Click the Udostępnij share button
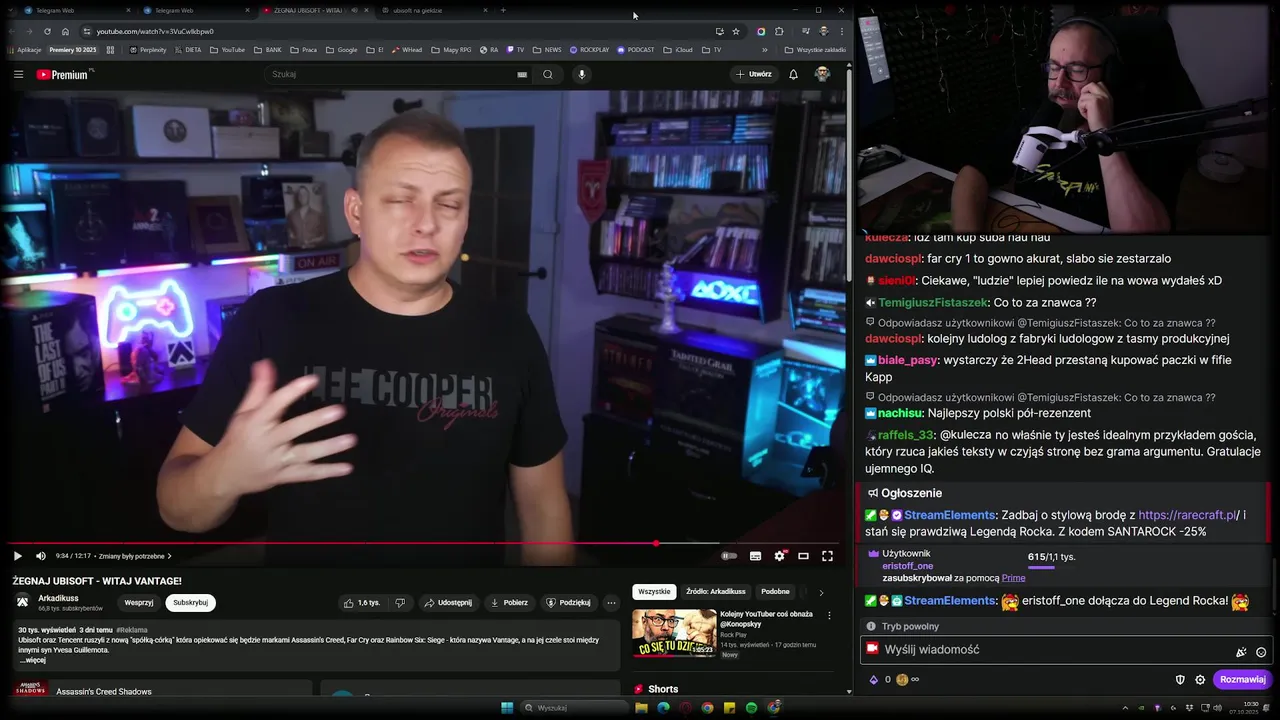 click(x=448, y=603)
